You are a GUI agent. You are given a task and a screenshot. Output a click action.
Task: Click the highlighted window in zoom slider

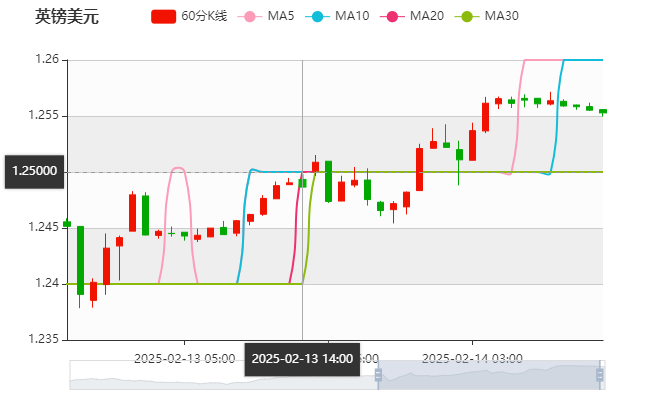tap(490, 374)
